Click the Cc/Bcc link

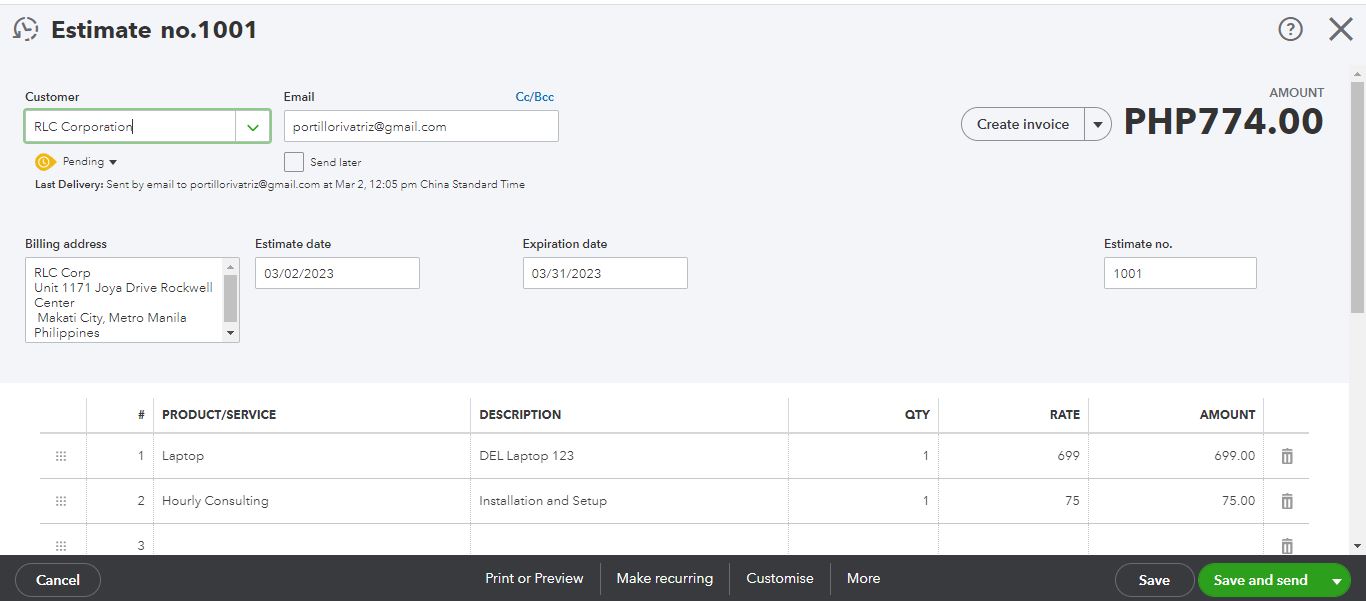pyautogui.click(x=534, y=97)
